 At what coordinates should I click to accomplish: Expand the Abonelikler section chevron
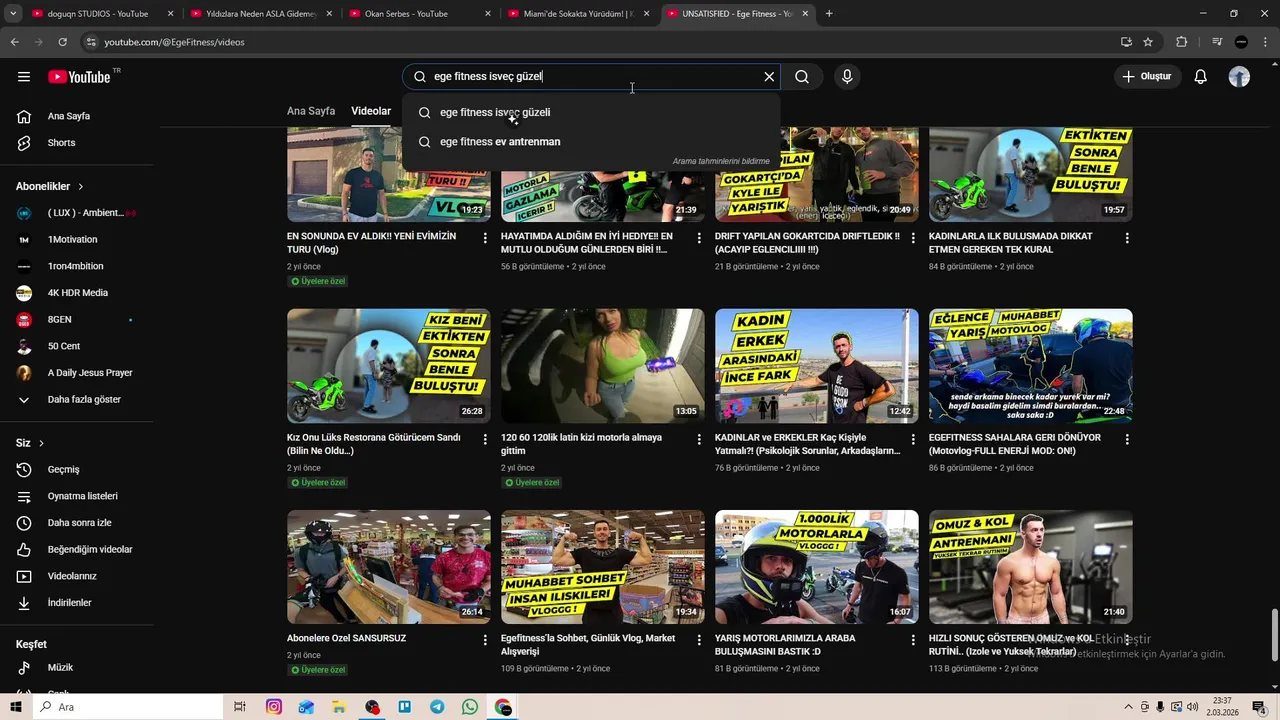(81, 187)
